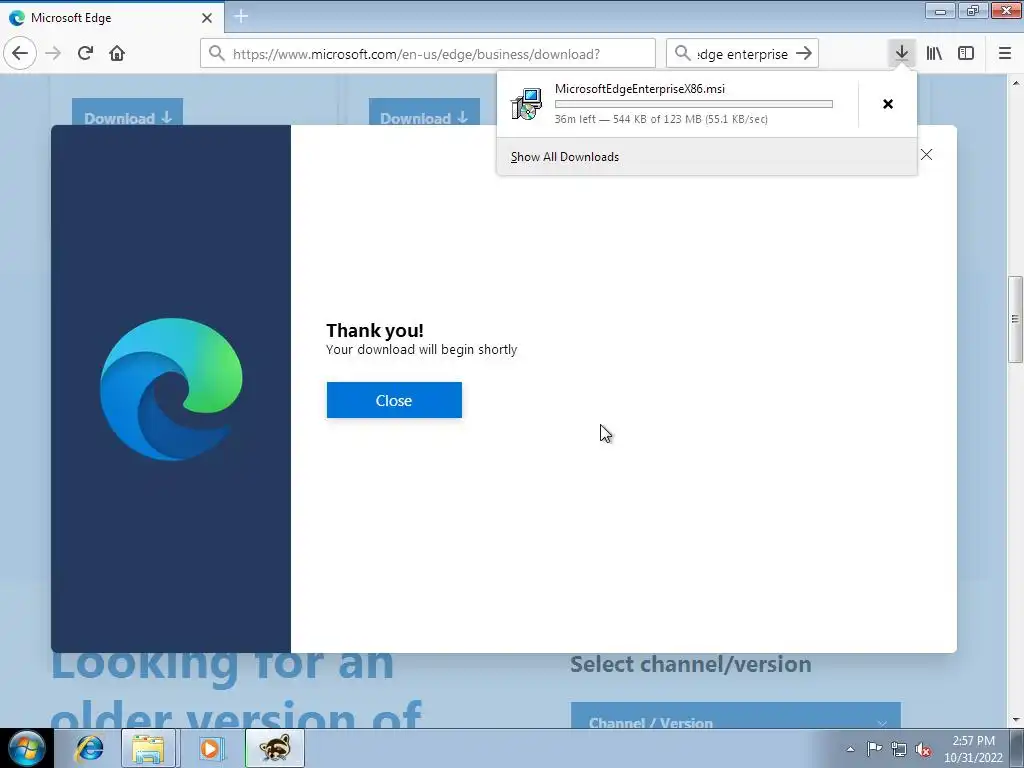Open a new tab with the plus

241,16
